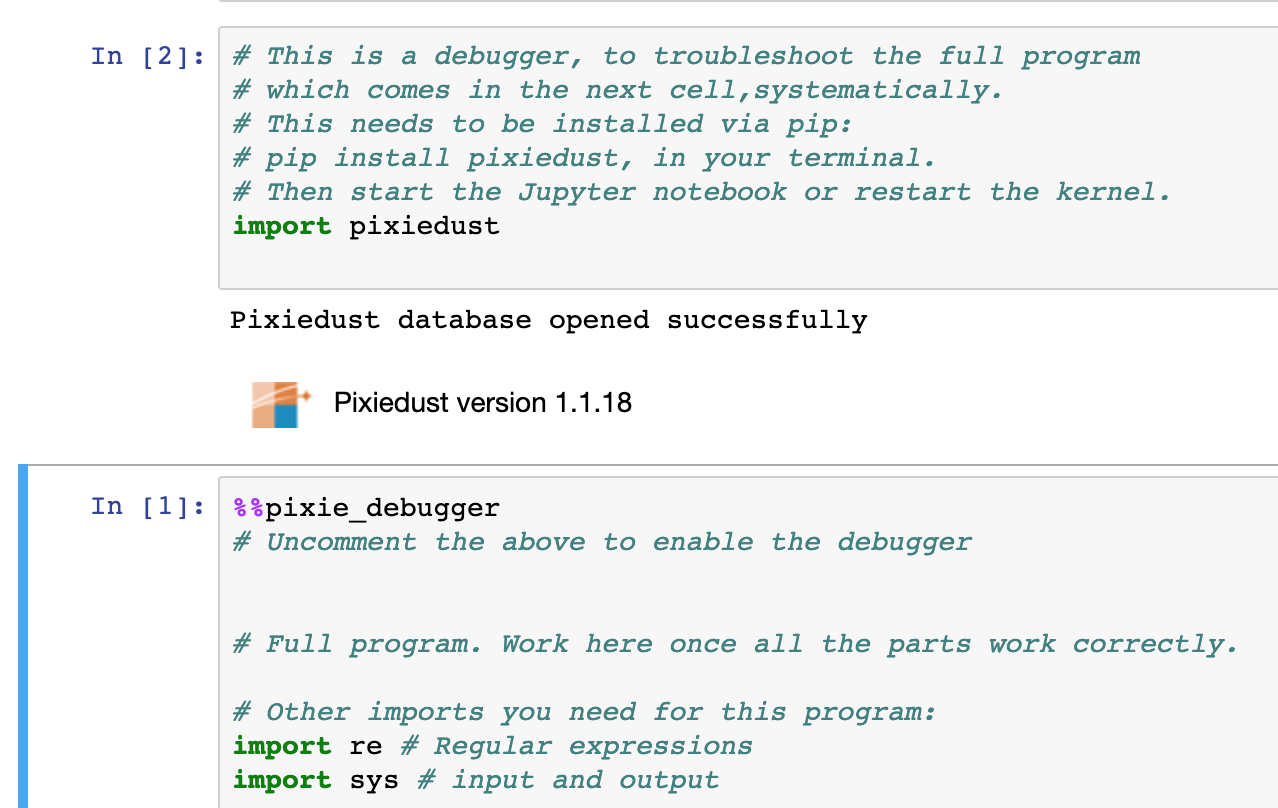Place cursor on the import re line
The width and height of the screenshot is (1278, 808).
click(x=493, y=746)
